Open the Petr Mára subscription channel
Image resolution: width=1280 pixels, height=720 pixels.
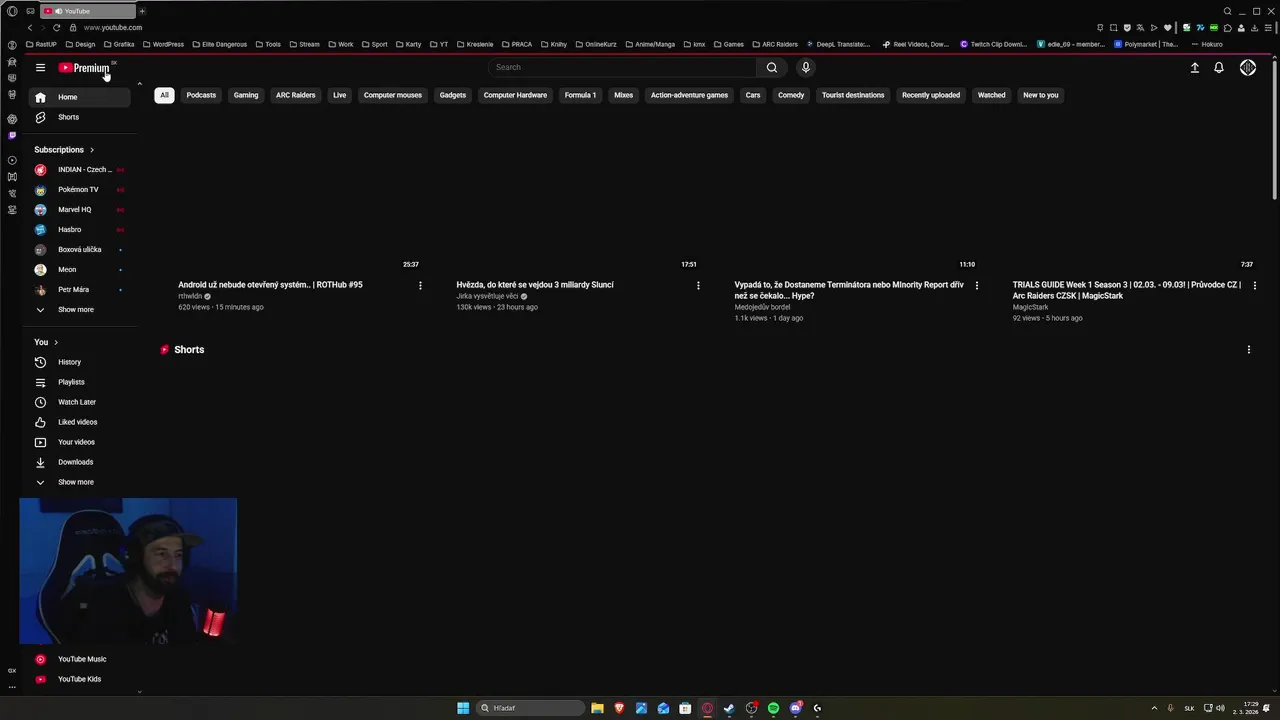80,290
